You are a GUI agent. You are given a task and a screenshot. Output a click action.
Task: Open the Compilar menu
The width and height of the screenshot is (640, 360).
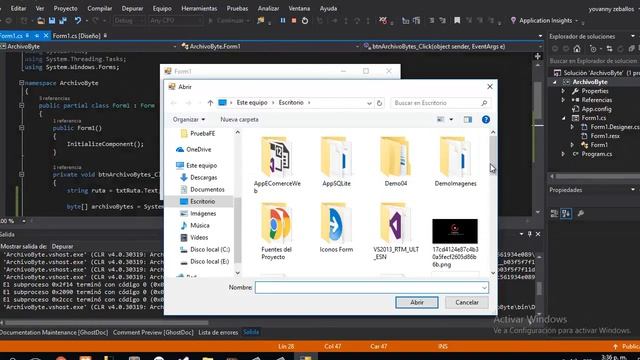[x=100, y=8]
